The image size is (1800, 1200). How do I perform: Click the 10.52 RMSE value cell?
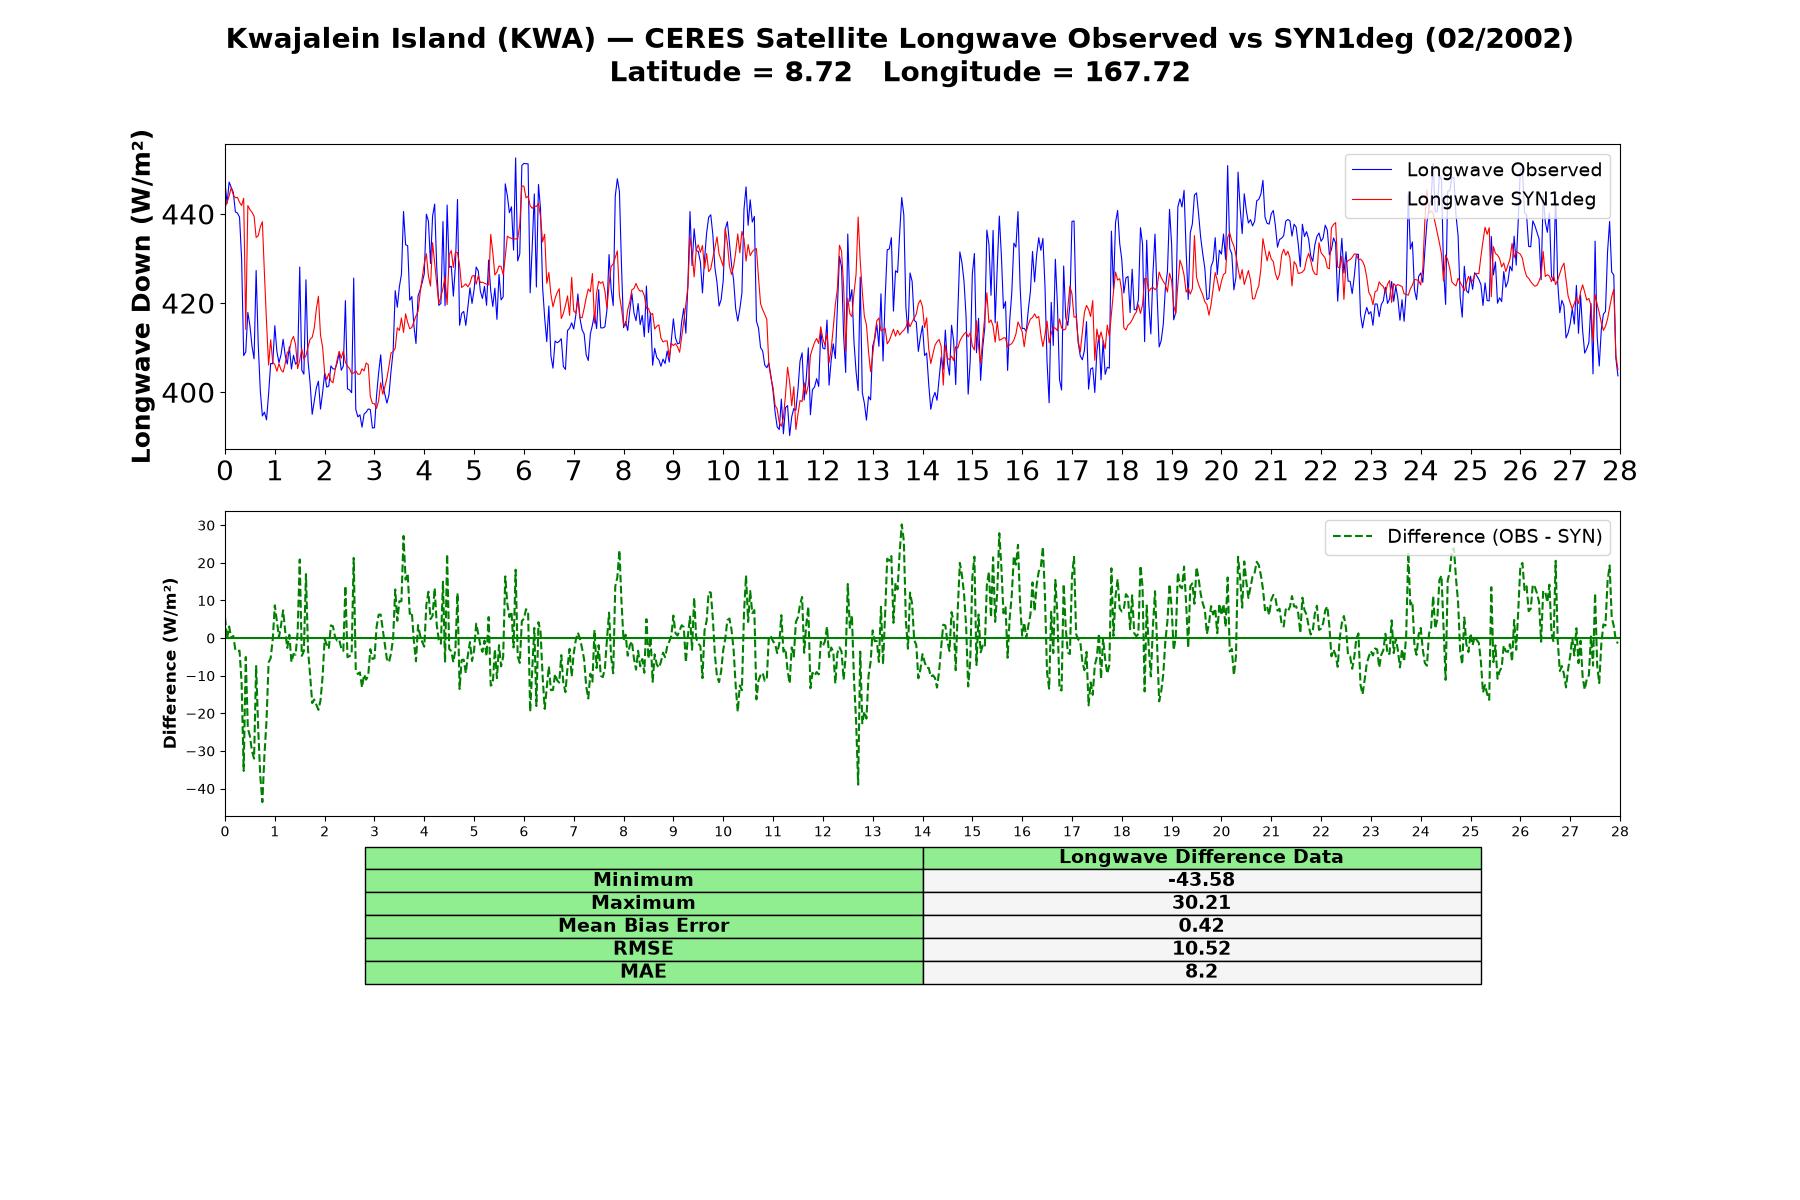tap(1202, 949)
